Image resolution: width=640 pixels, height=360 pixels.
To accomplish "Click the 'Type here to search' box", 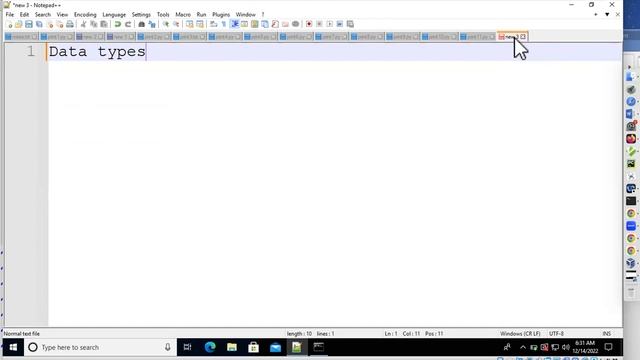I will [100, 347].
